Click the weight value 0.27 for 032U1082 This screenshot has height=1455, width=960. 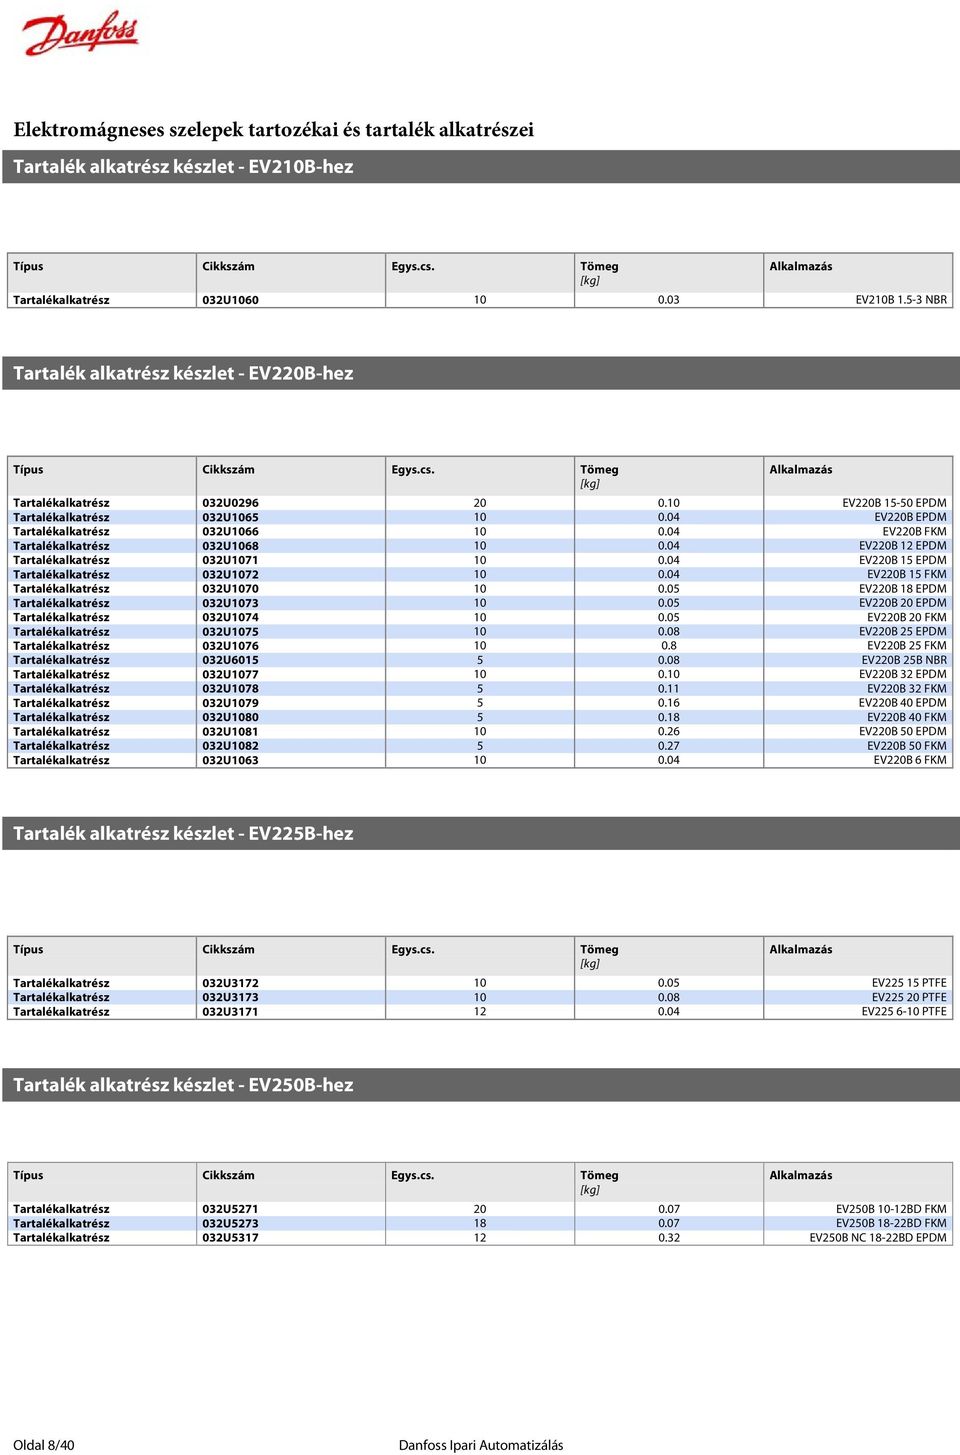coord(669,746)
